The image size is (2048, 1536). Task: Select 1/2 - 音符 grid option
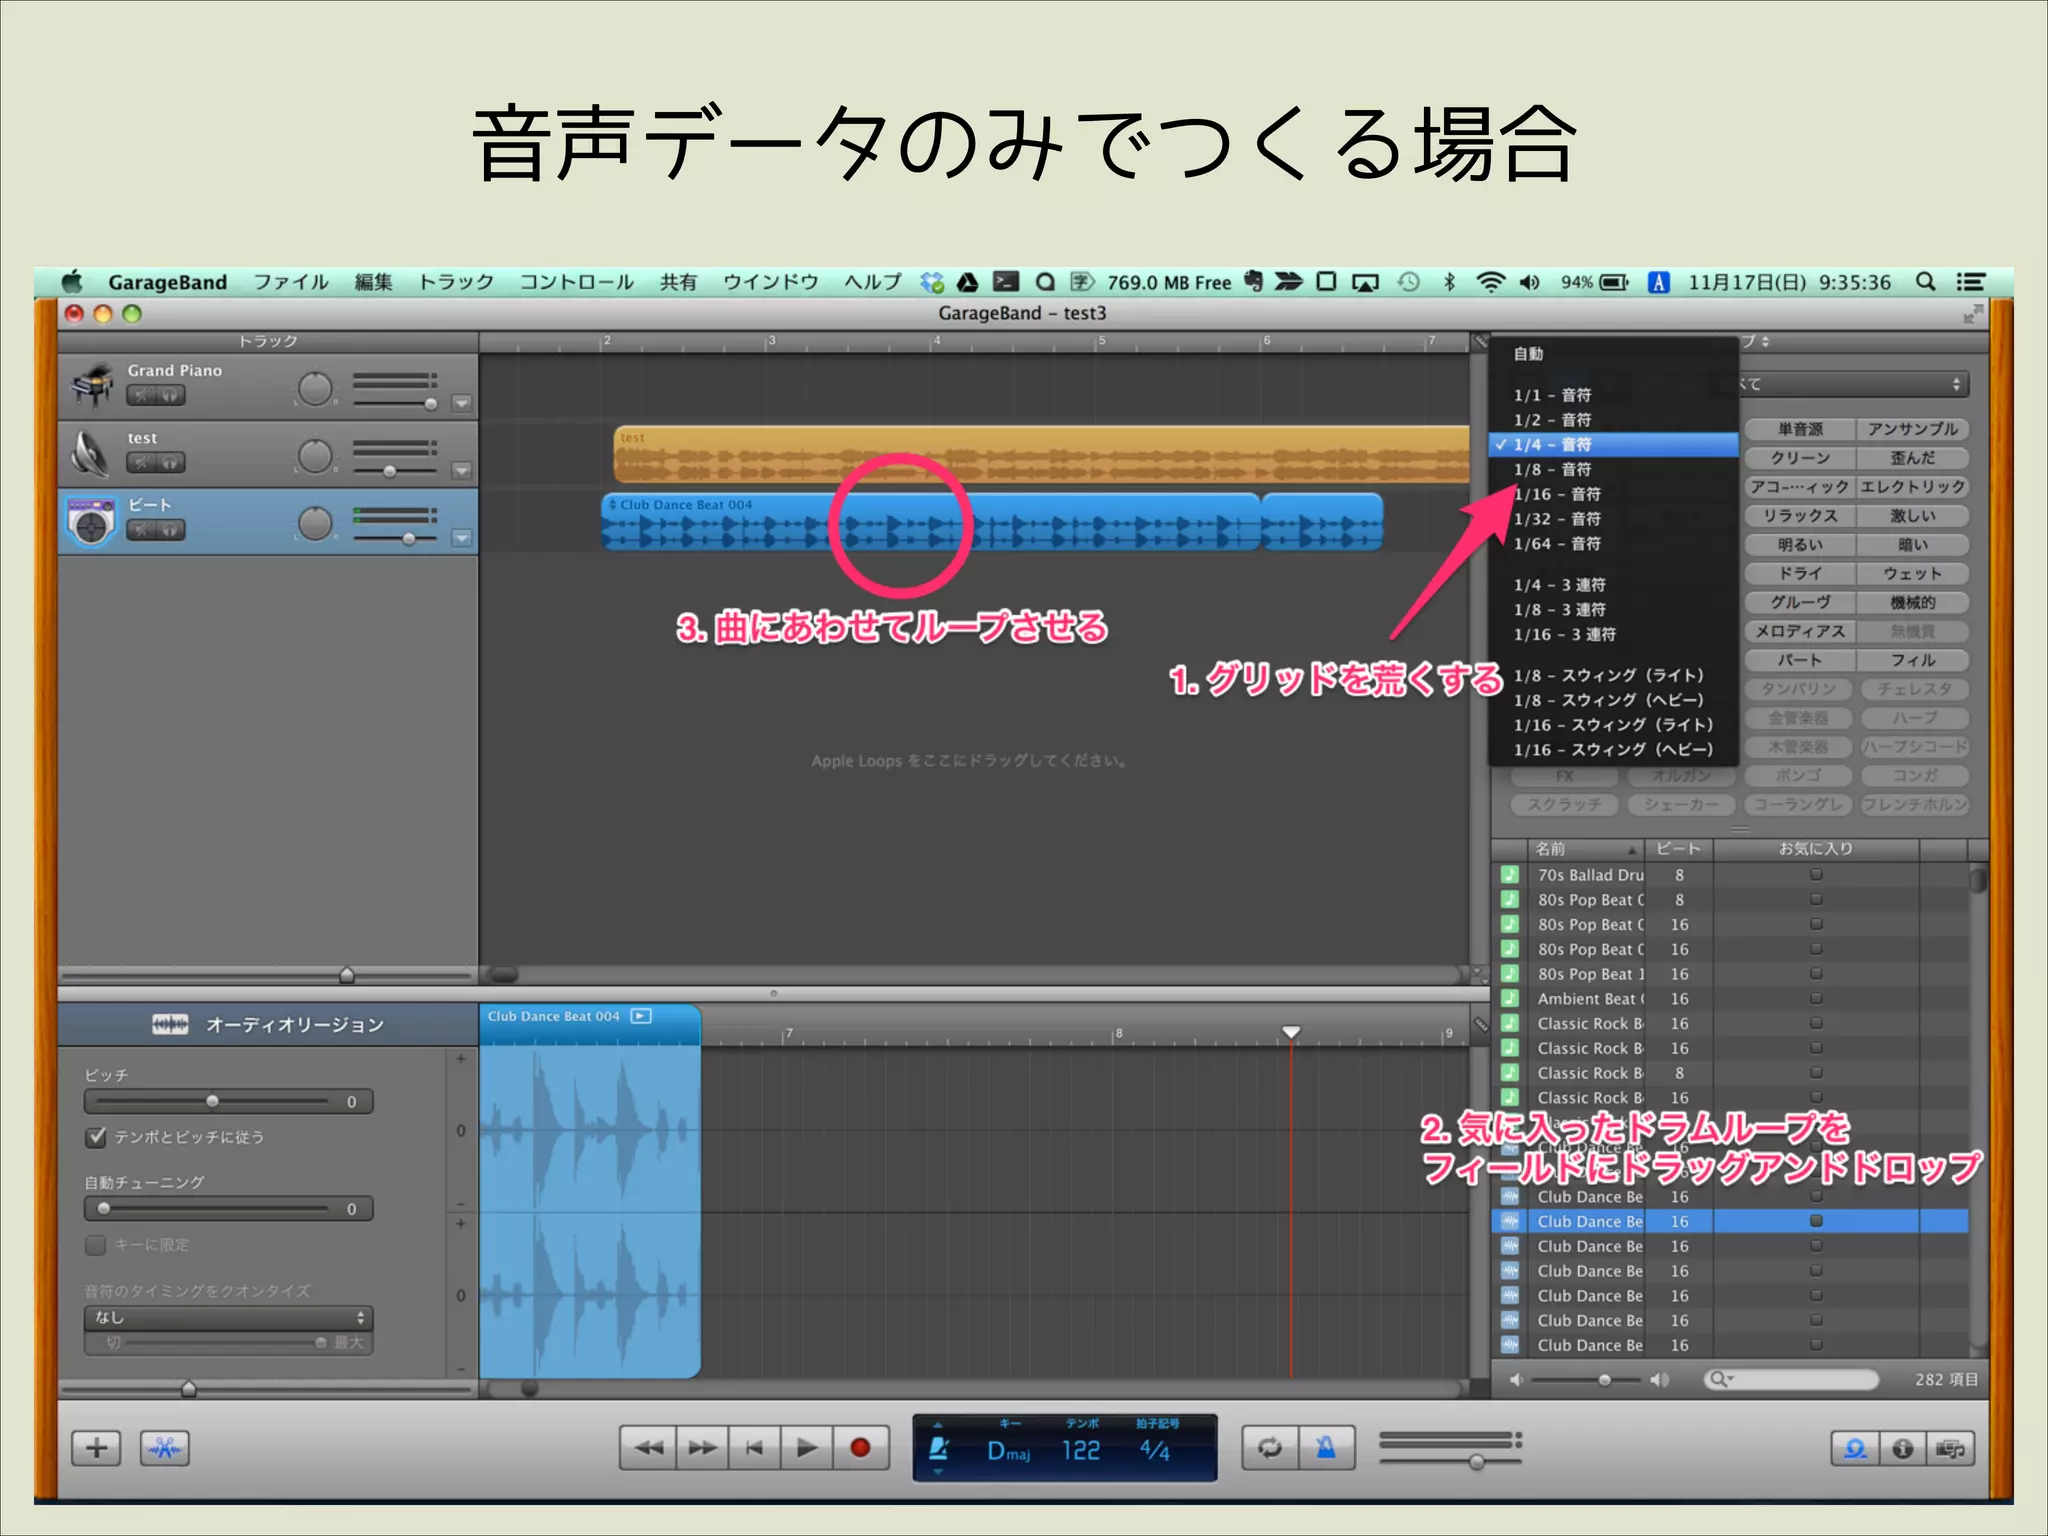[x=1613, y=420]
